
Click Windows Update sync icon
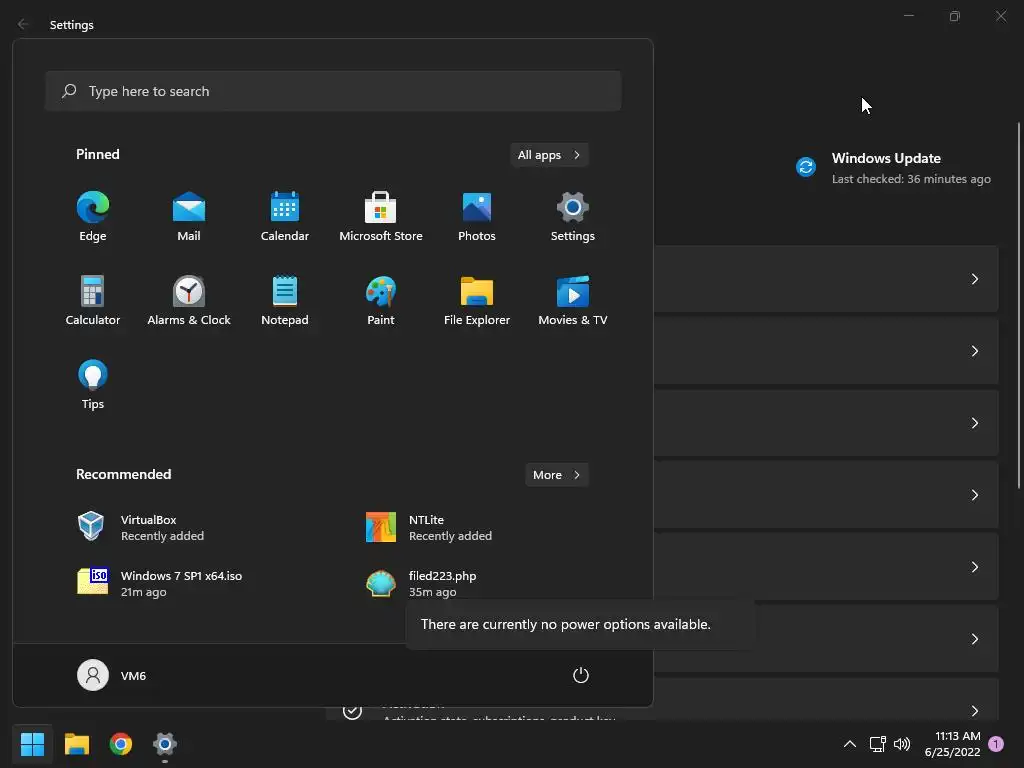pos(806,167)
